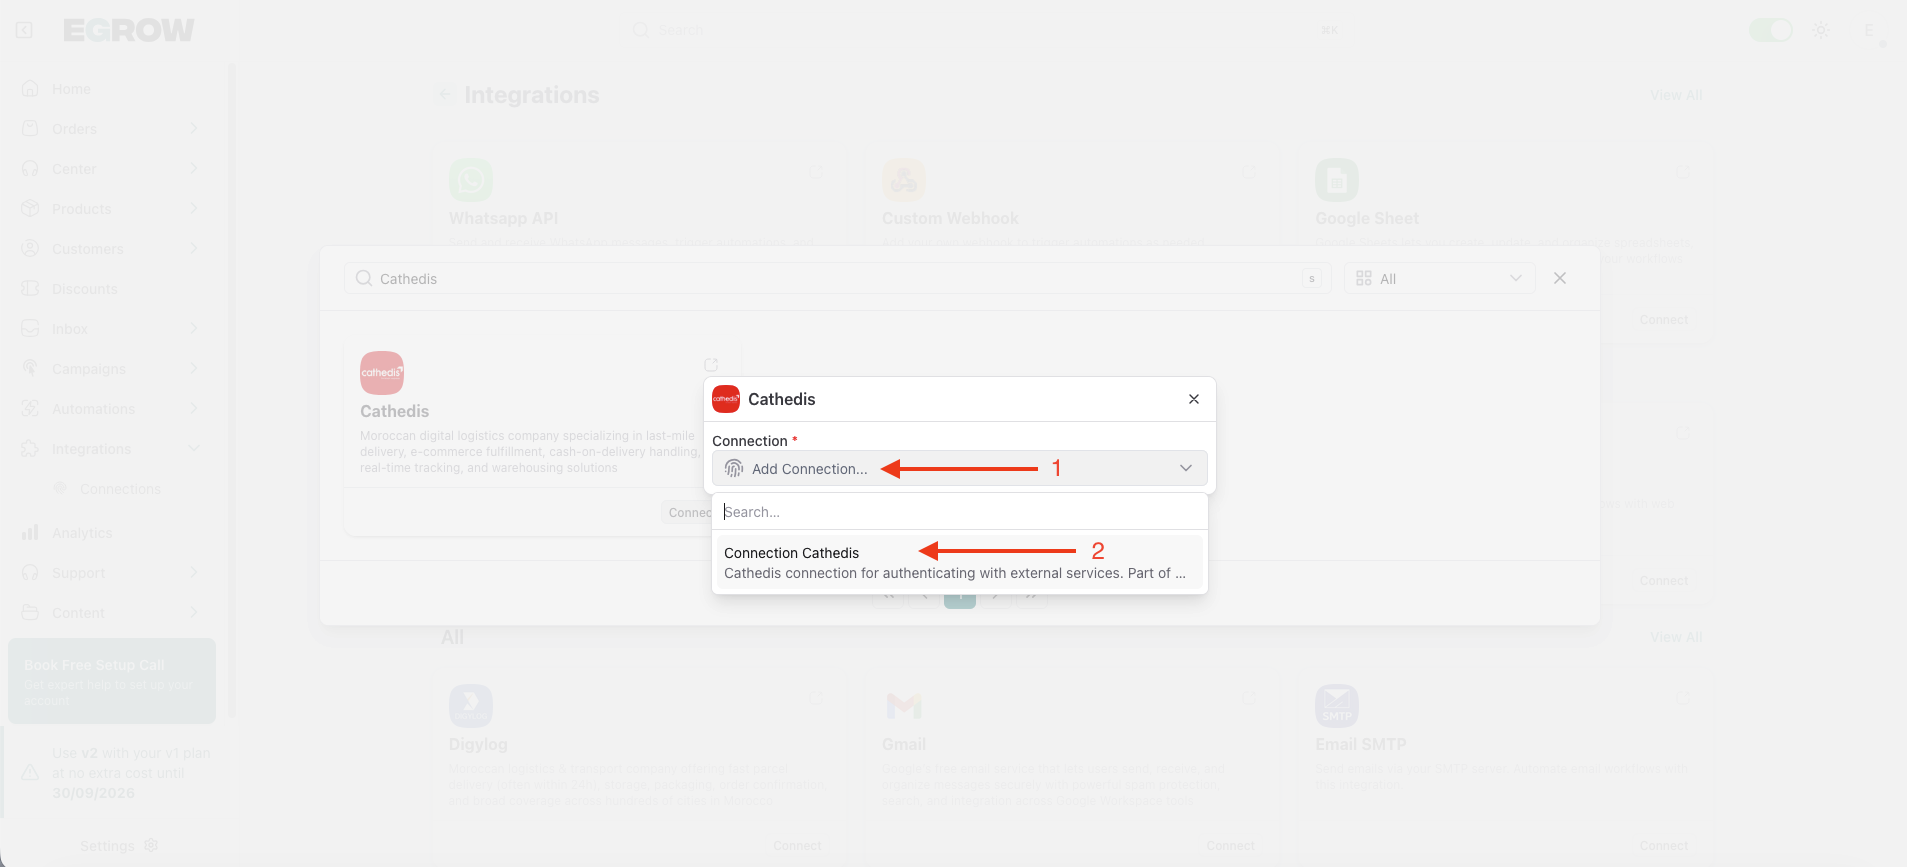The image size is (1907, 867).
Task: Close the Cathedis connection dialog
Action: pos(1194,399)
